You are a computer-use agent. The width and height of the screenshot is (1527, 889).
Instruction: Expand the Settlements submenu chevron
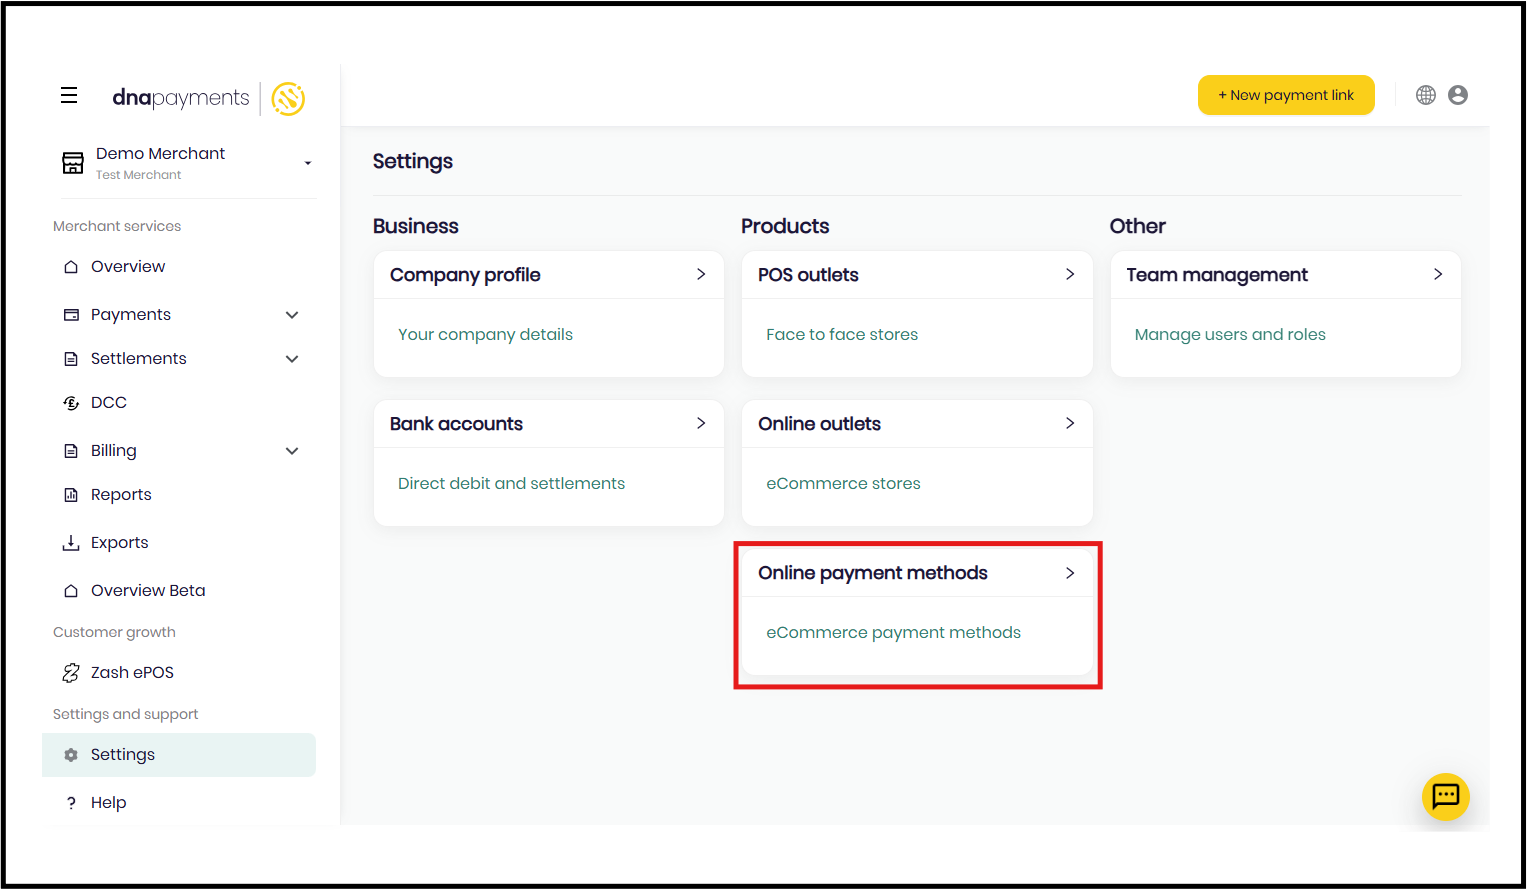pyautogui.click(x=292, y=359)
